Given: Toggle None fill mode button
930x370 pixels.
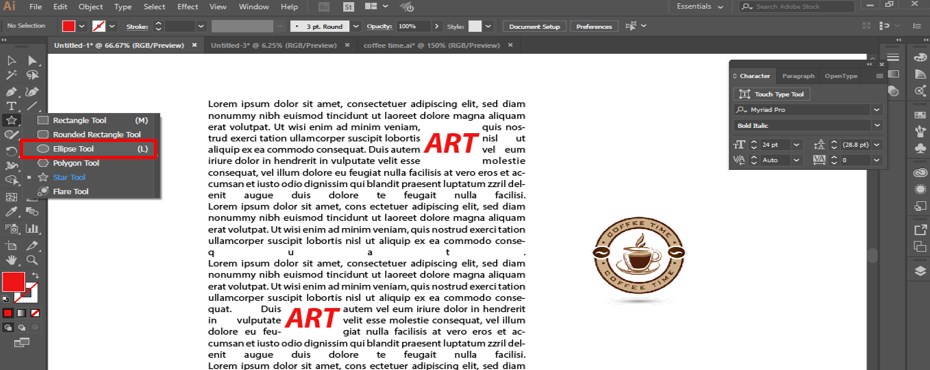Looking at the screenshot, I should pyautogui.click(x=35, y=312).
